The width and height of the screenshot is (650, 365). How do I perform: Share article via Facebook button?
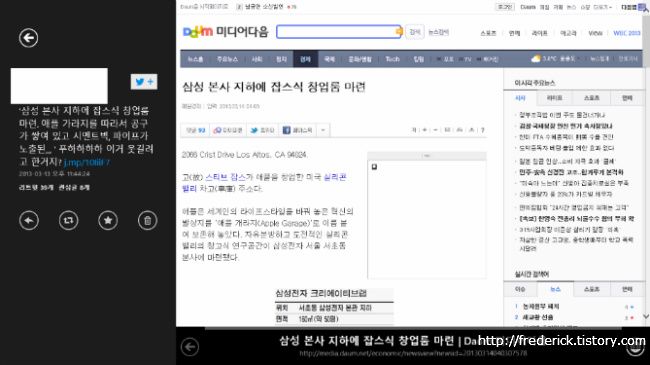click(x=297, y=130)
